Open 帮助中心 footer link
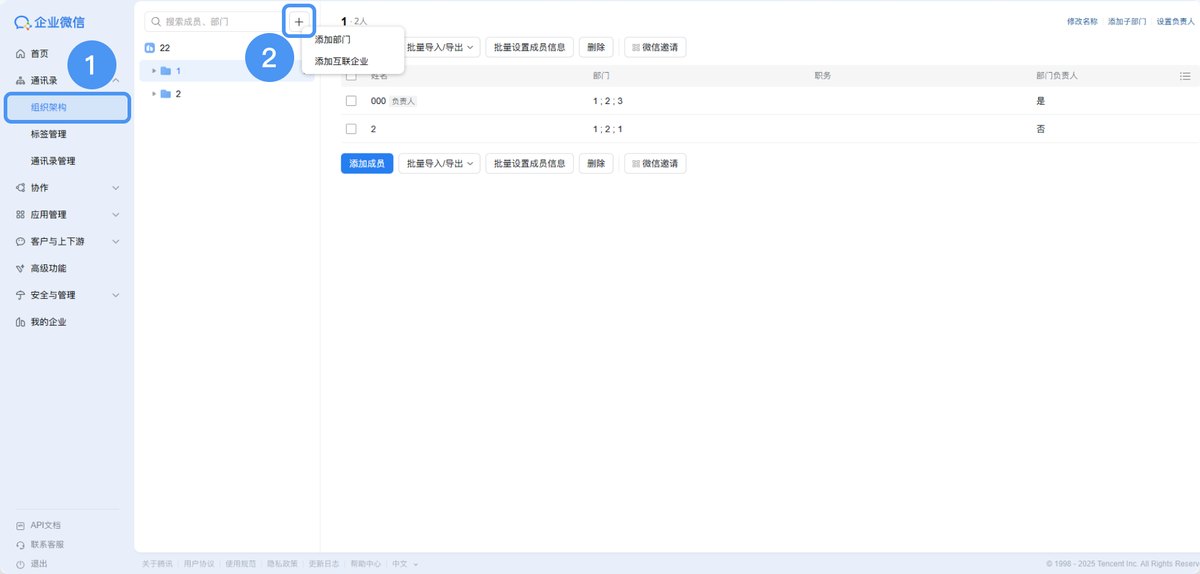 coord(365,564)
